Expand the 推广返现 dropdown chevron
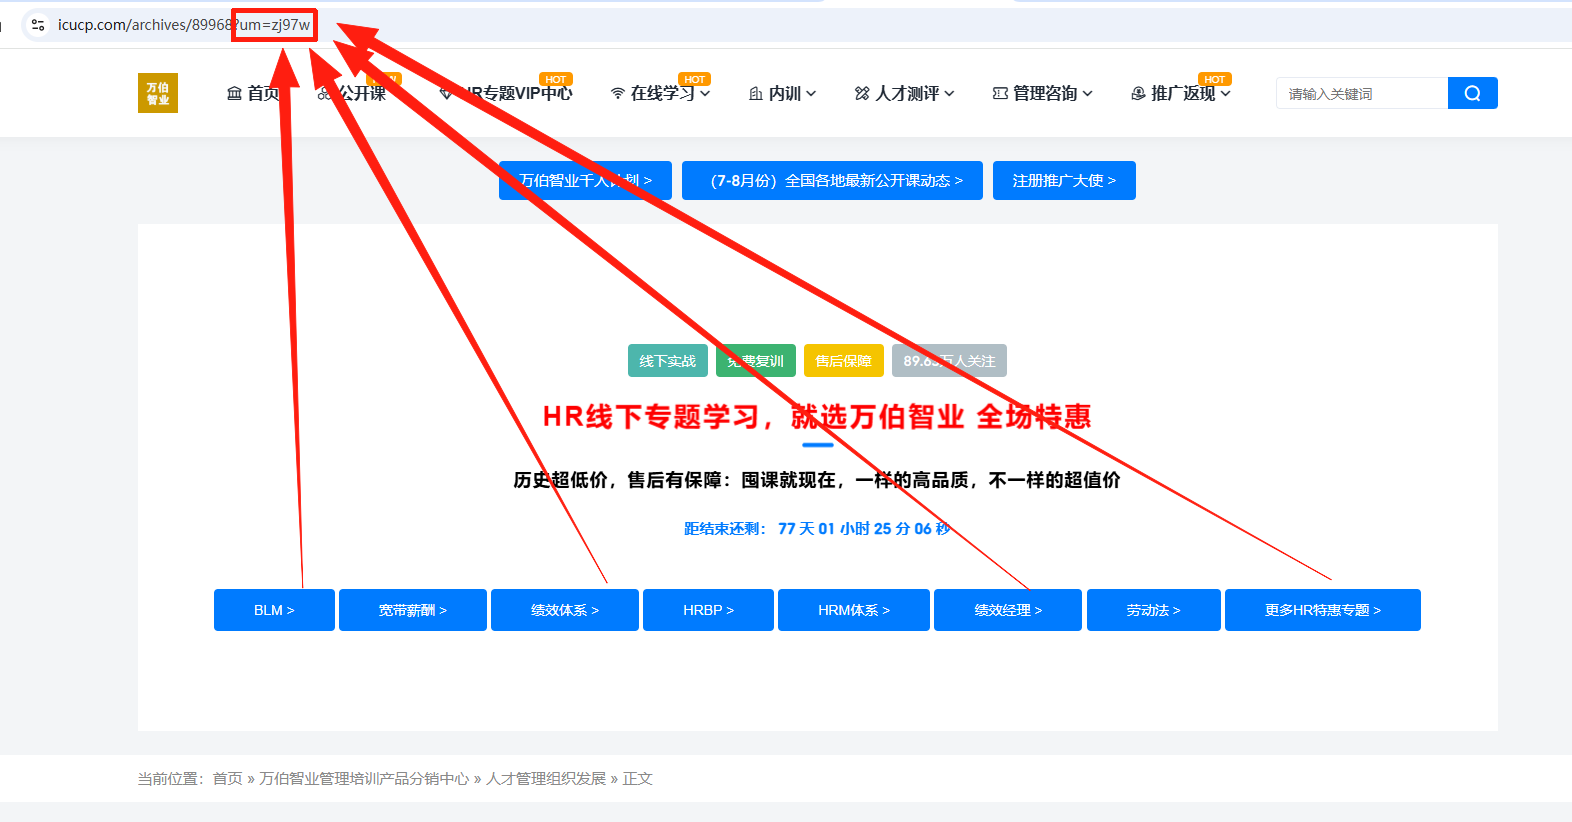The image size is (1572, 822). tap(1225, 94)
